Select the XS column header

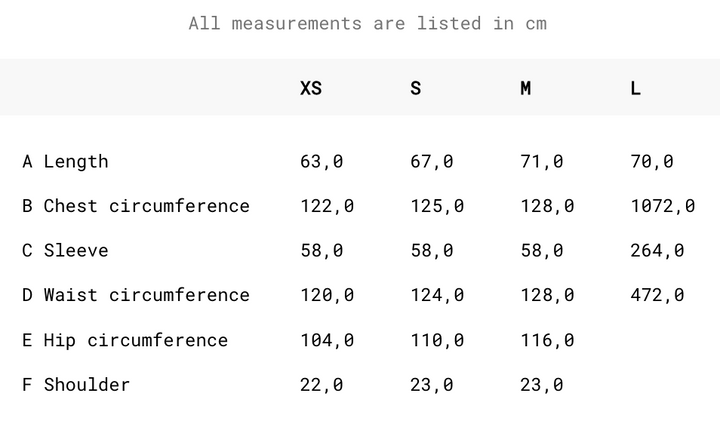coord(311,88)
